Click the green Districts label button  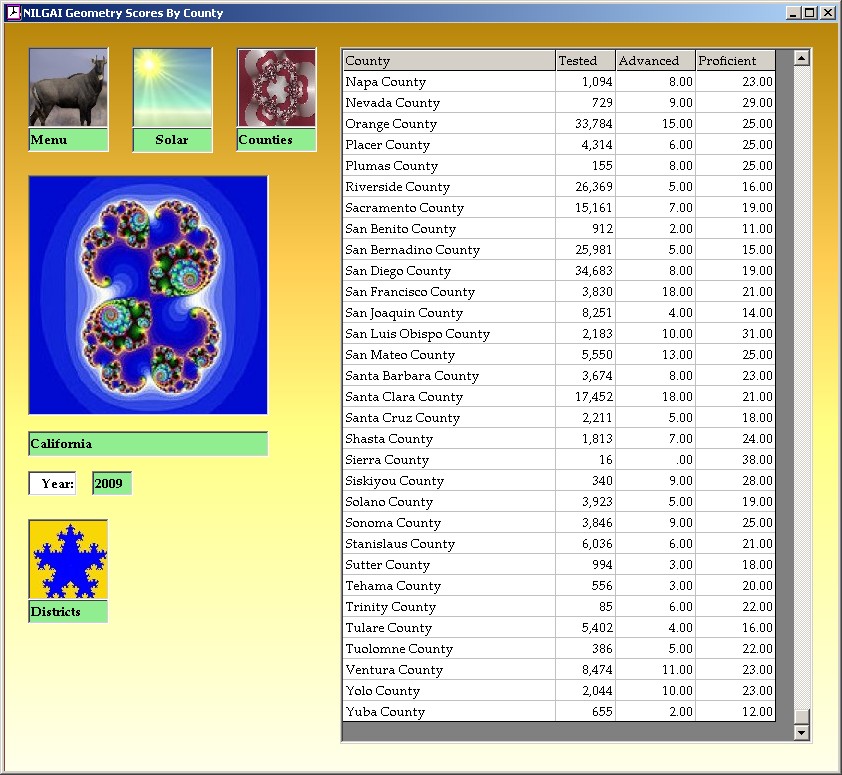click(x=68, y=612)
